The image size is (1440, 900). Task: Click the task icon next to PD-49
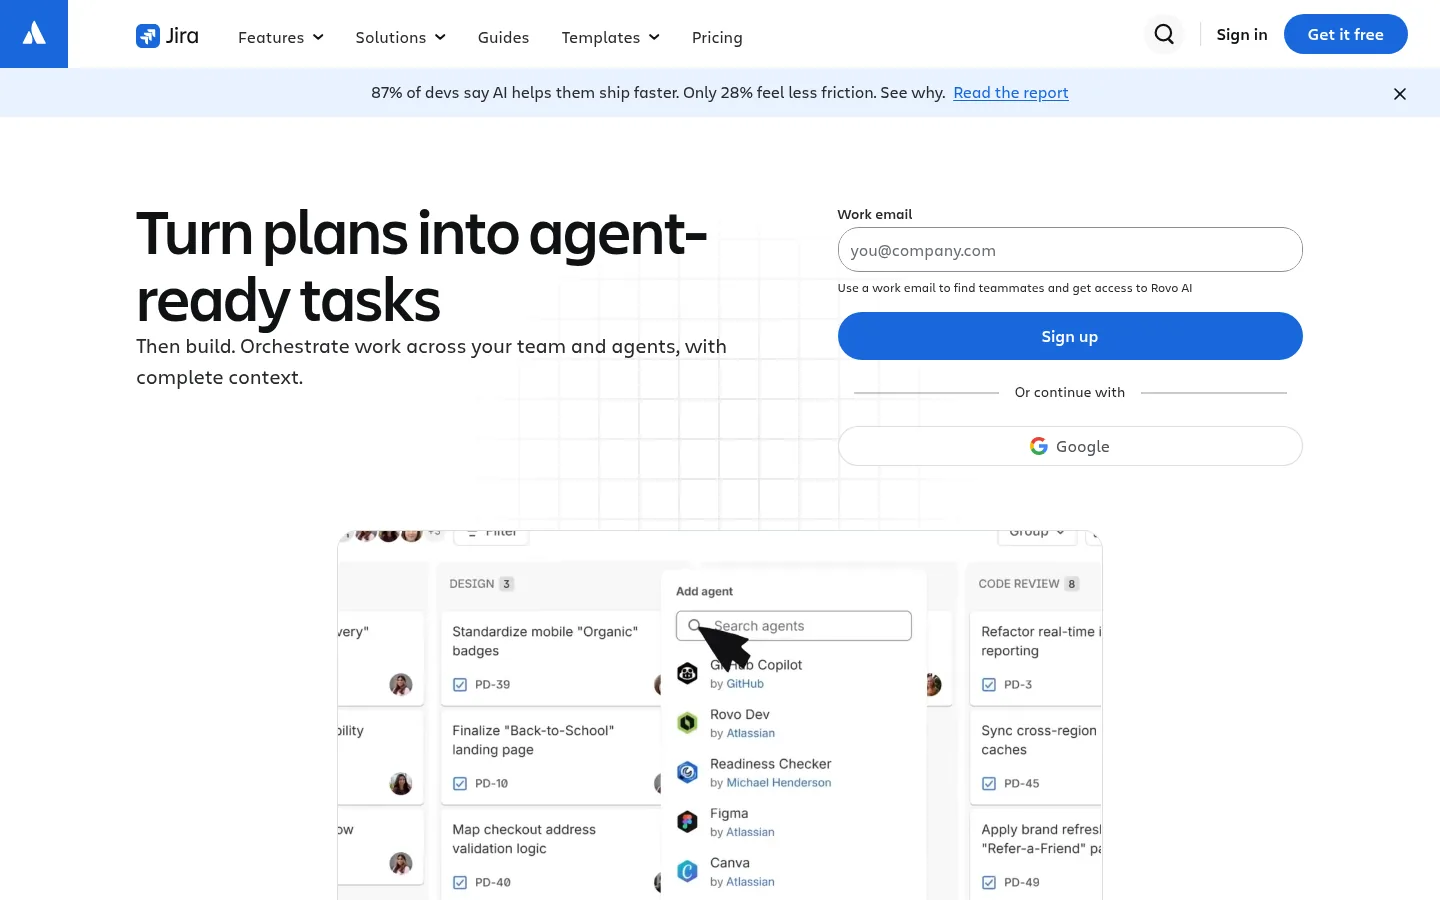989,883
